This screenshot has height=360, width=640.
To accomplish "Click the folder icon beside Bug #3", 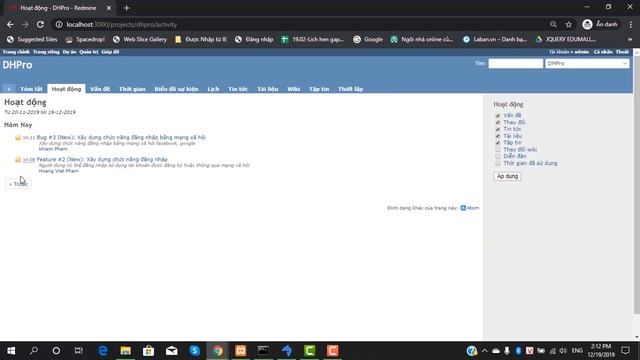I will coord(18,138).
